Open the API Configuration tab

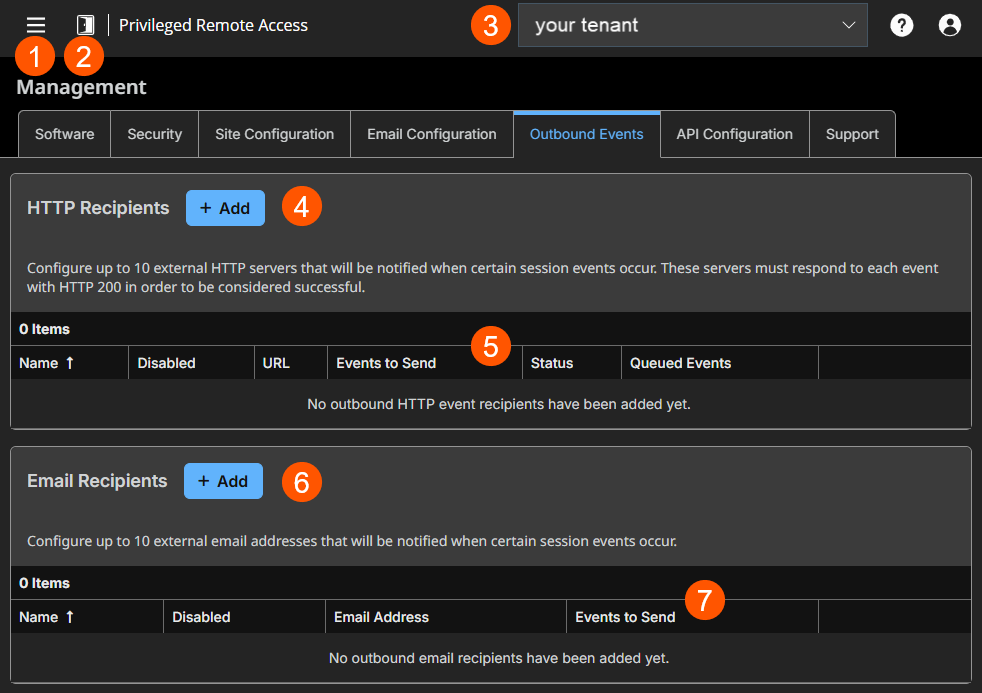(x=734, y=133)
